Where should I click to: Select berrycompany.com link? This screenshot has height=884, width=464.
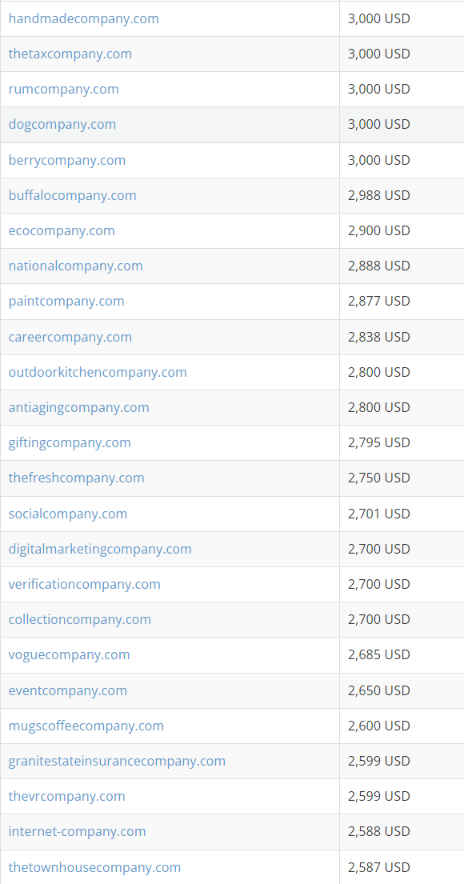67,160
